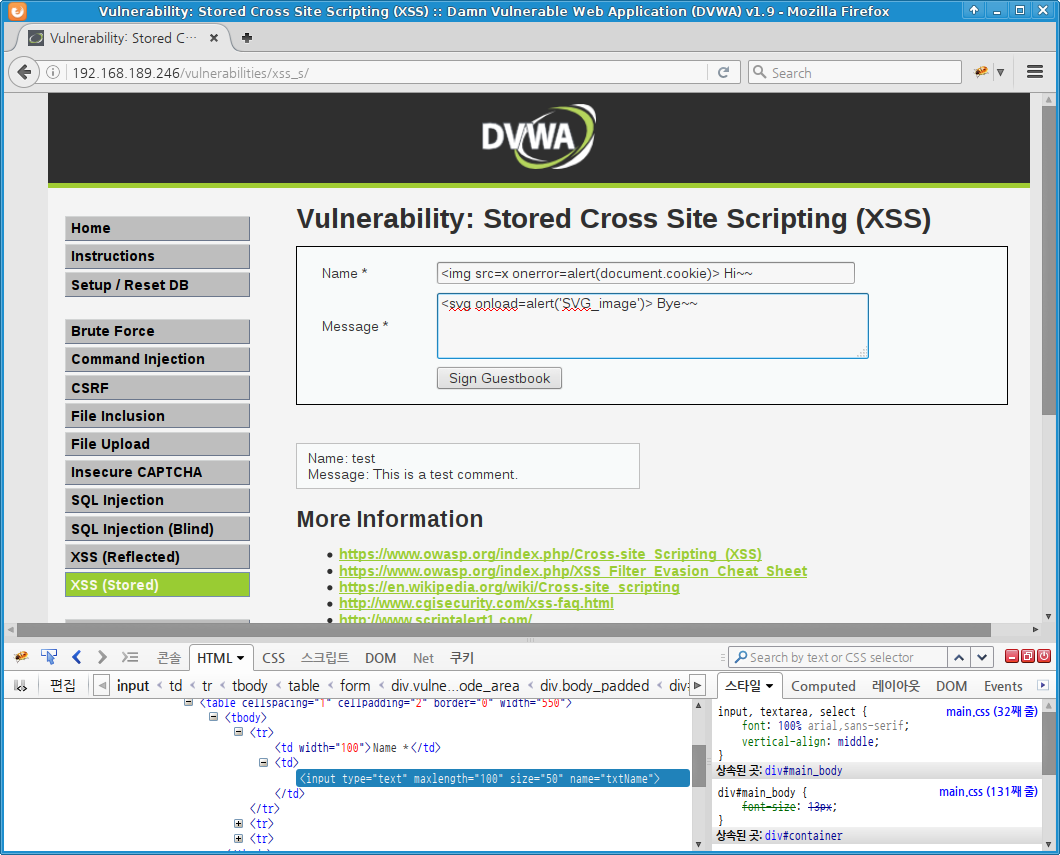Viewport: 1060px width, 855px height.
Task: Open the OWASP XSS Filter Evasion Cheat Sheet link
Action: tap(573, 571)
